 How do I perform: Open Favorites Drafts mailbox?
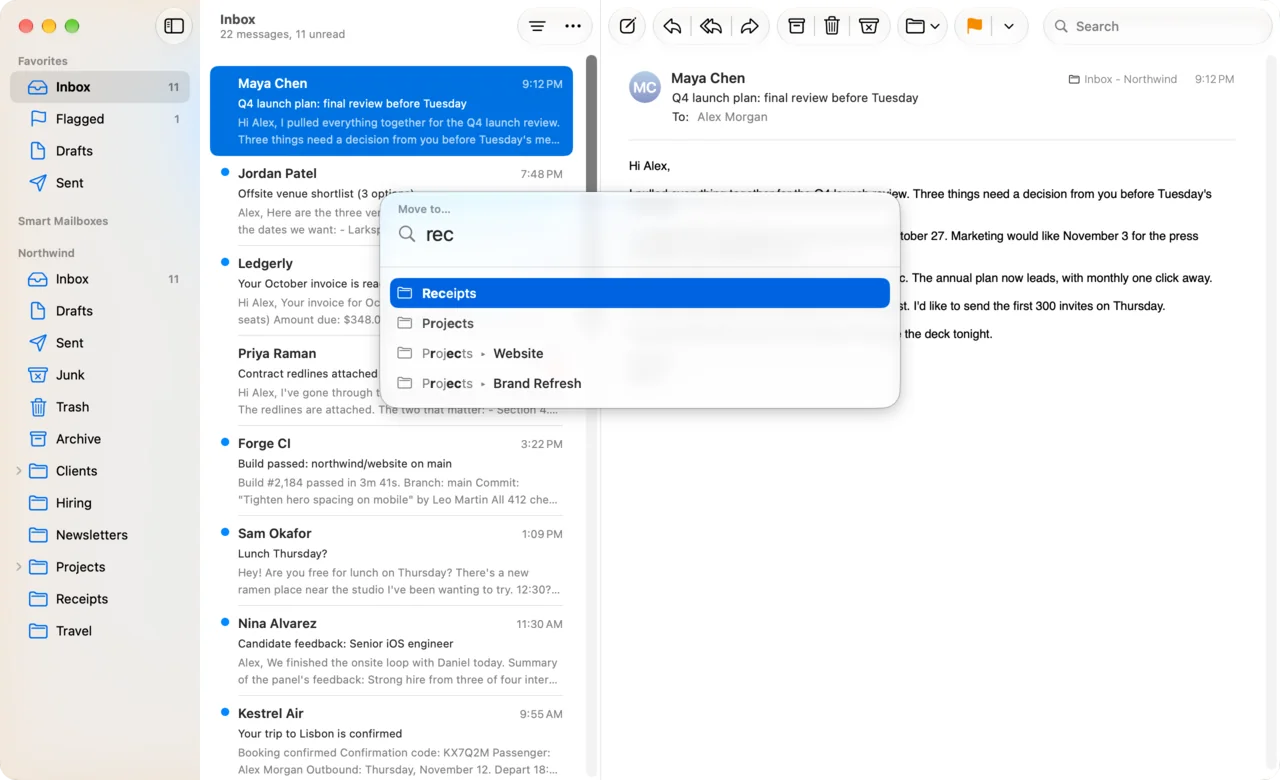tap(100, 151)
